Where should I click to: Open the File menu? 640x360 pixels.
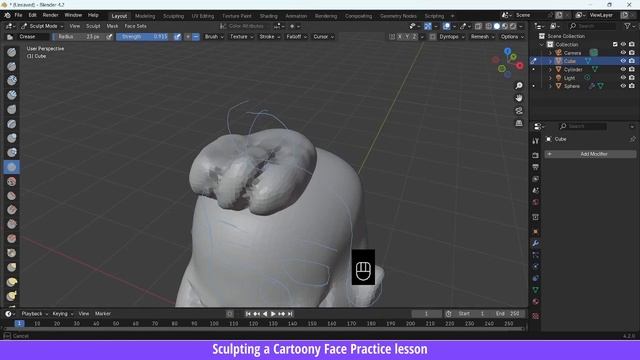pos(18,15)
